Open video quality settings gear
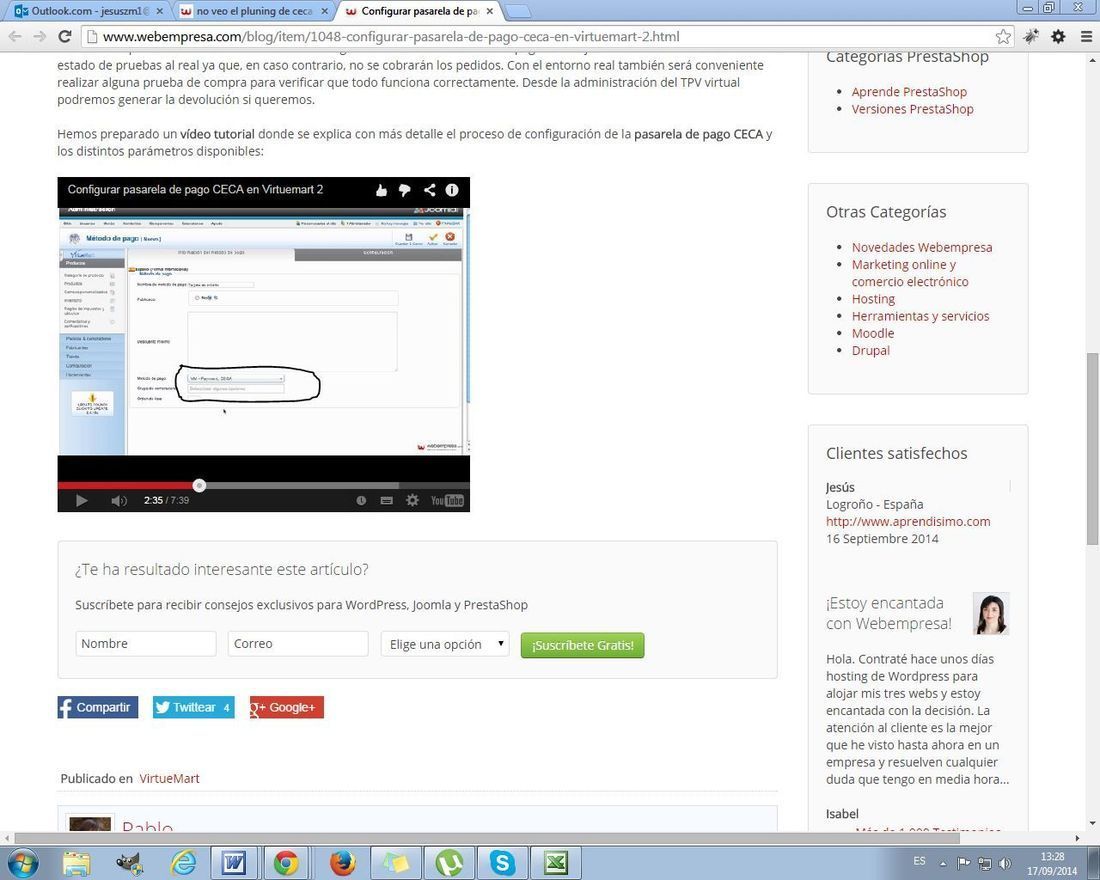 (412, 500)
